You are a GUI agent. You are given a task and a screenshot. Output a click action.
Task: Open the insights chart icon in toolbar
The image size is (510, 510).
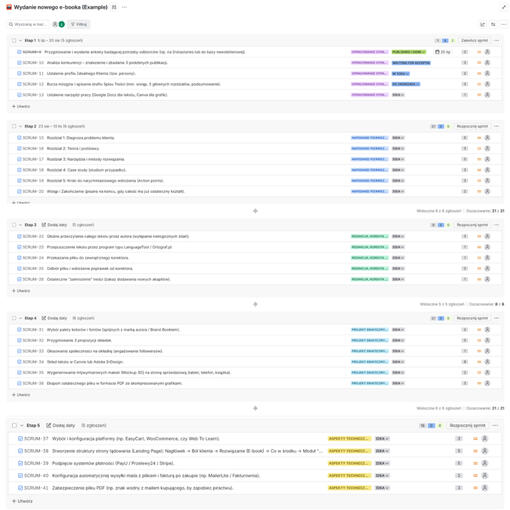tap(482, 24)
